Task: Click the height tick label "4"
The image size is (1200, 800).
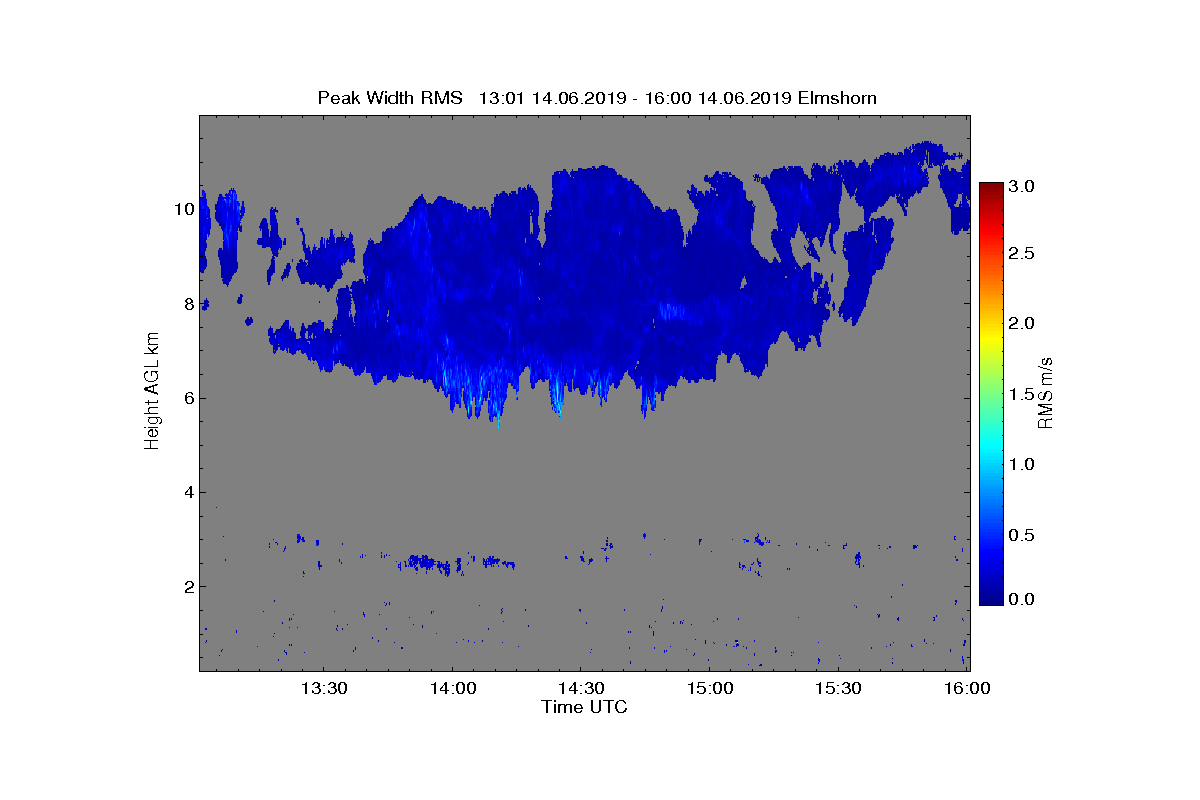Action: point(188,492)
